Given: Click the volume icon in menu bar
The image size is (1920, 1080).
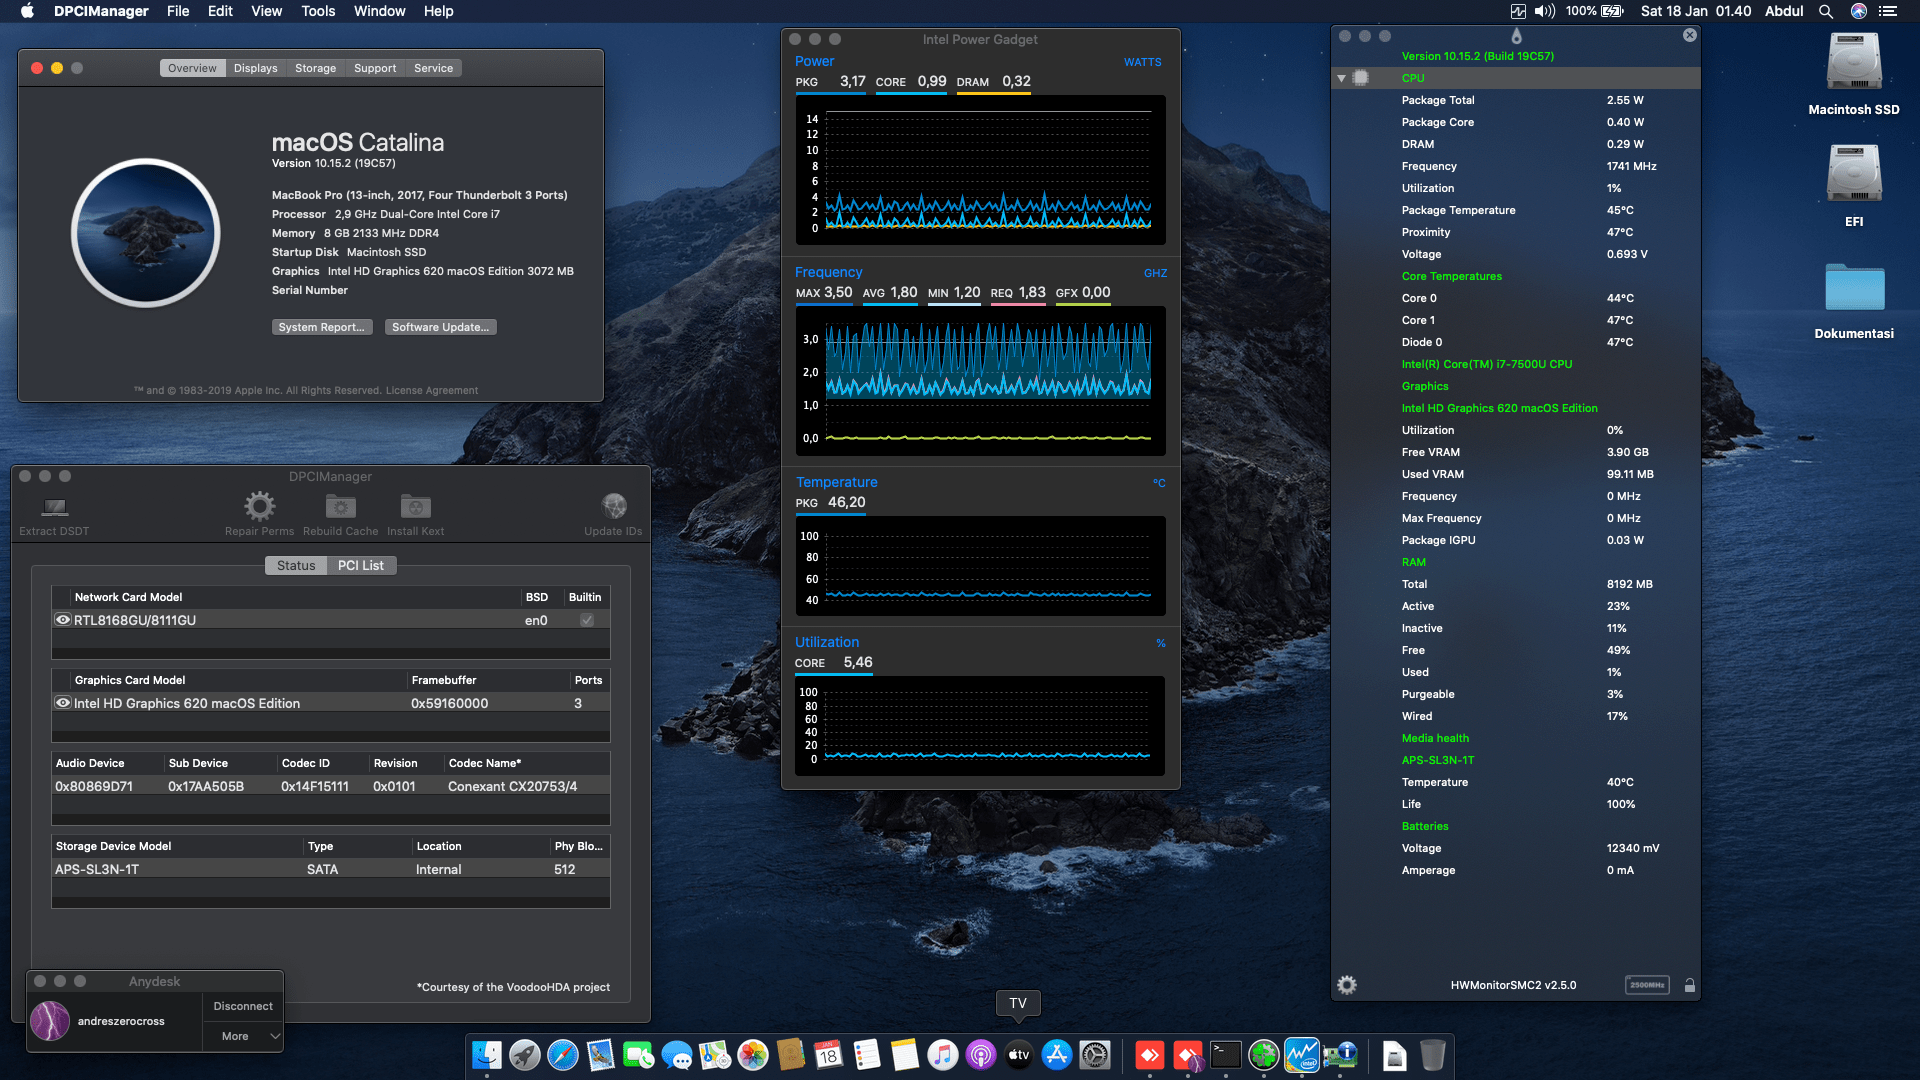Looking at the screenshot, I should [1545, 11].
